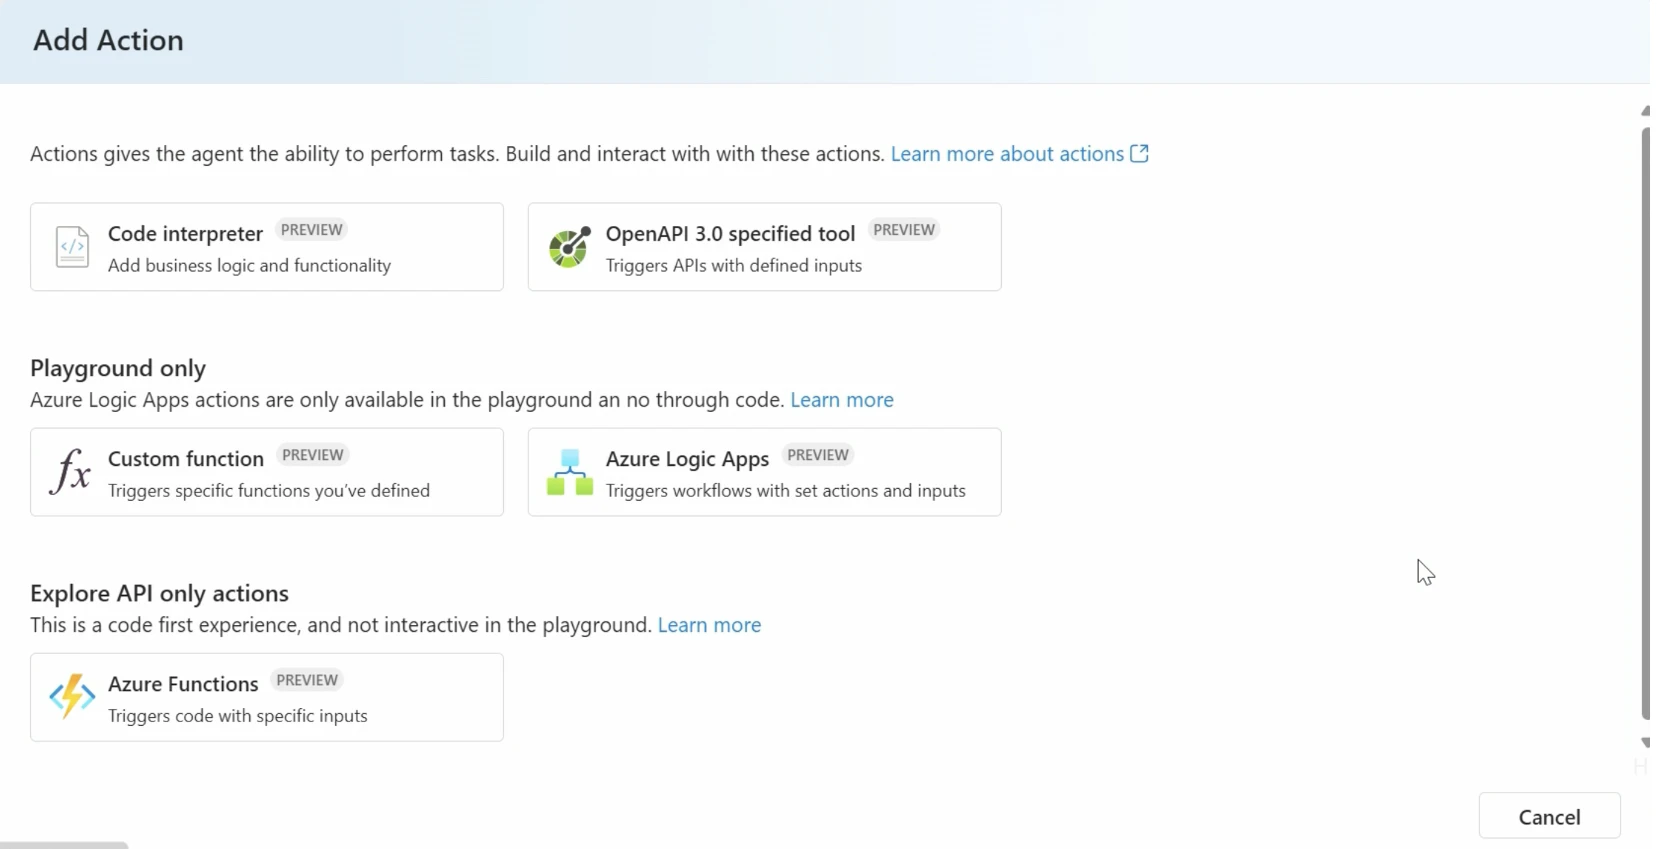
Task: Click the PREVIEW badge beside Azure Functions
Action: (x=307, y=680)
